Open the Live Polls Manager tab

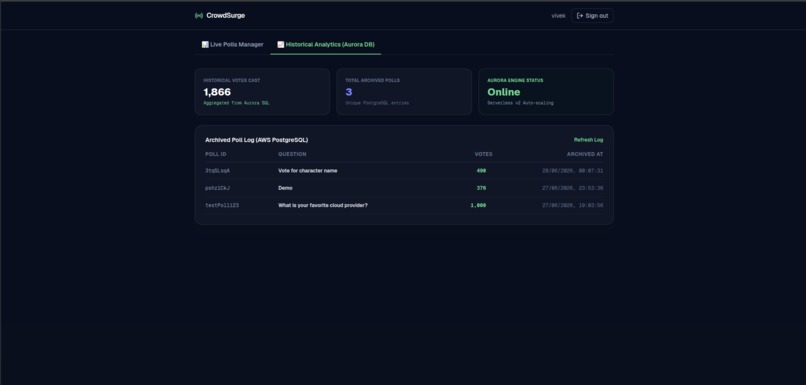pyautogui.click(x=232, y=45)
